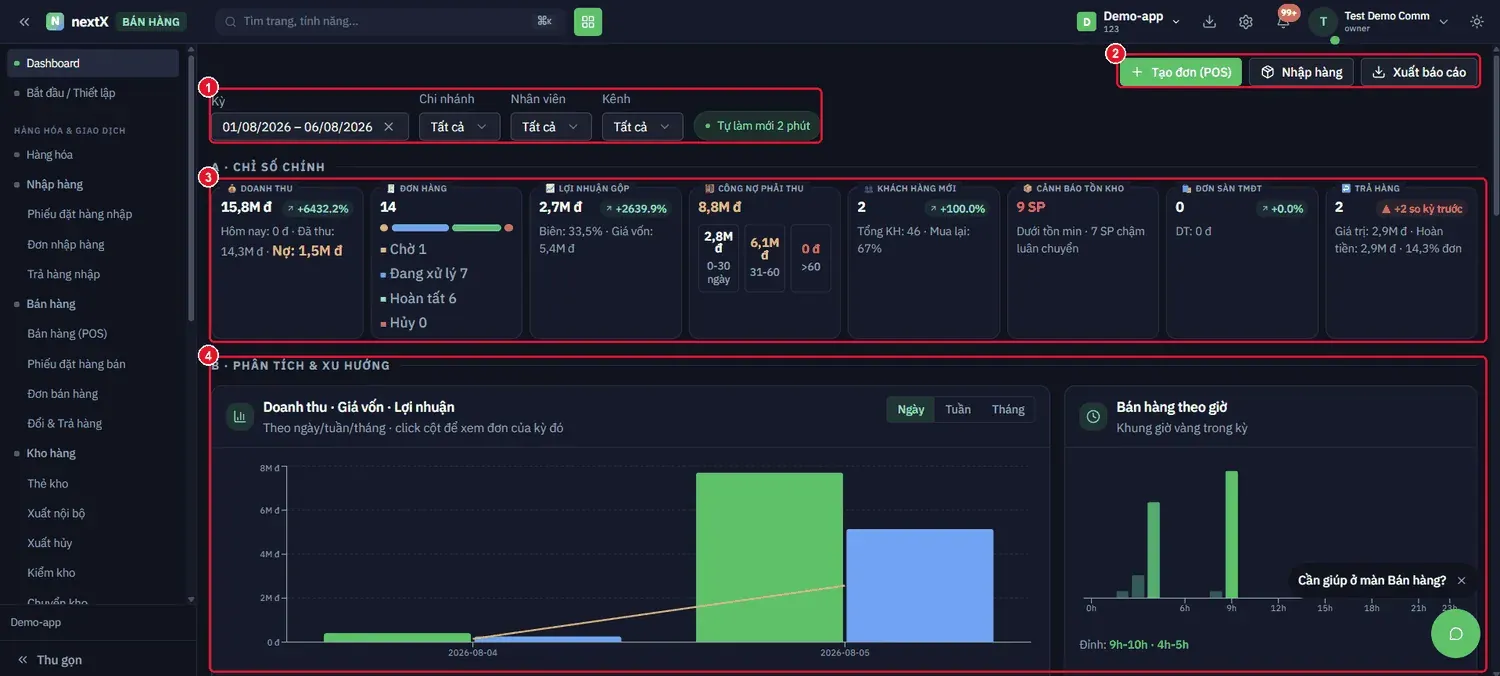Open the Nhân viên dropdown
This screenshot has height=676, width=1500.
(551, 127)
